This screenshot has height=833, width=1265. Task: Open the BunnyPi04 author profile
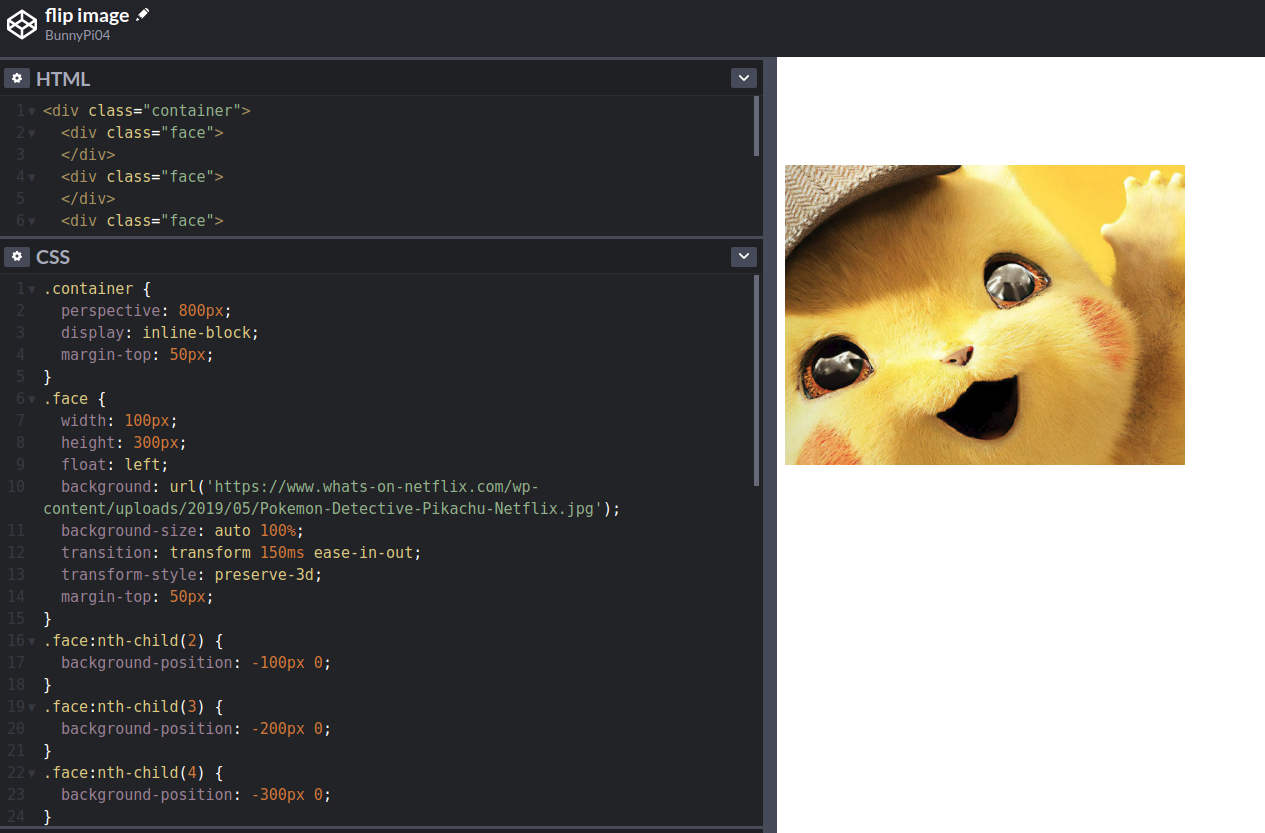point(77,35)
